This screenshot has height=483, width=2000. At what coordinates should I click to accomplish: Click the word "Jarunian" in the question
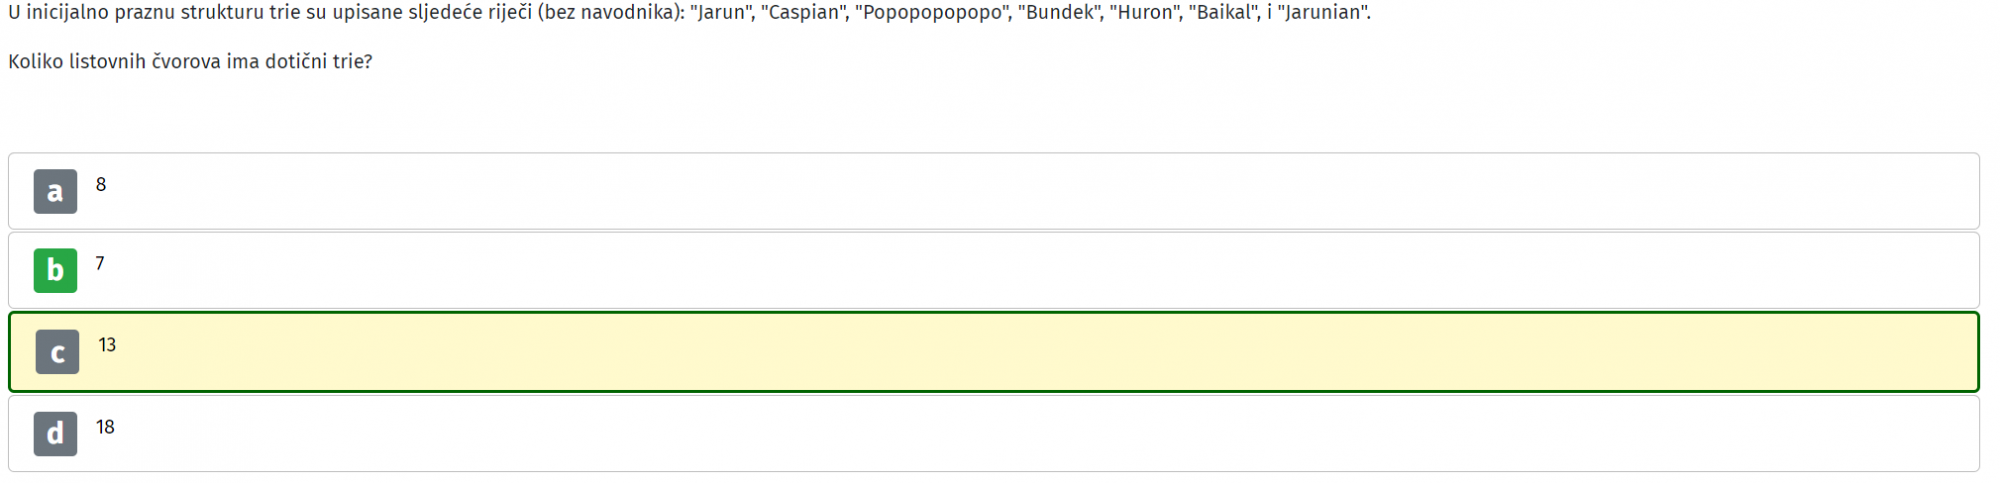coord(1324,13)
